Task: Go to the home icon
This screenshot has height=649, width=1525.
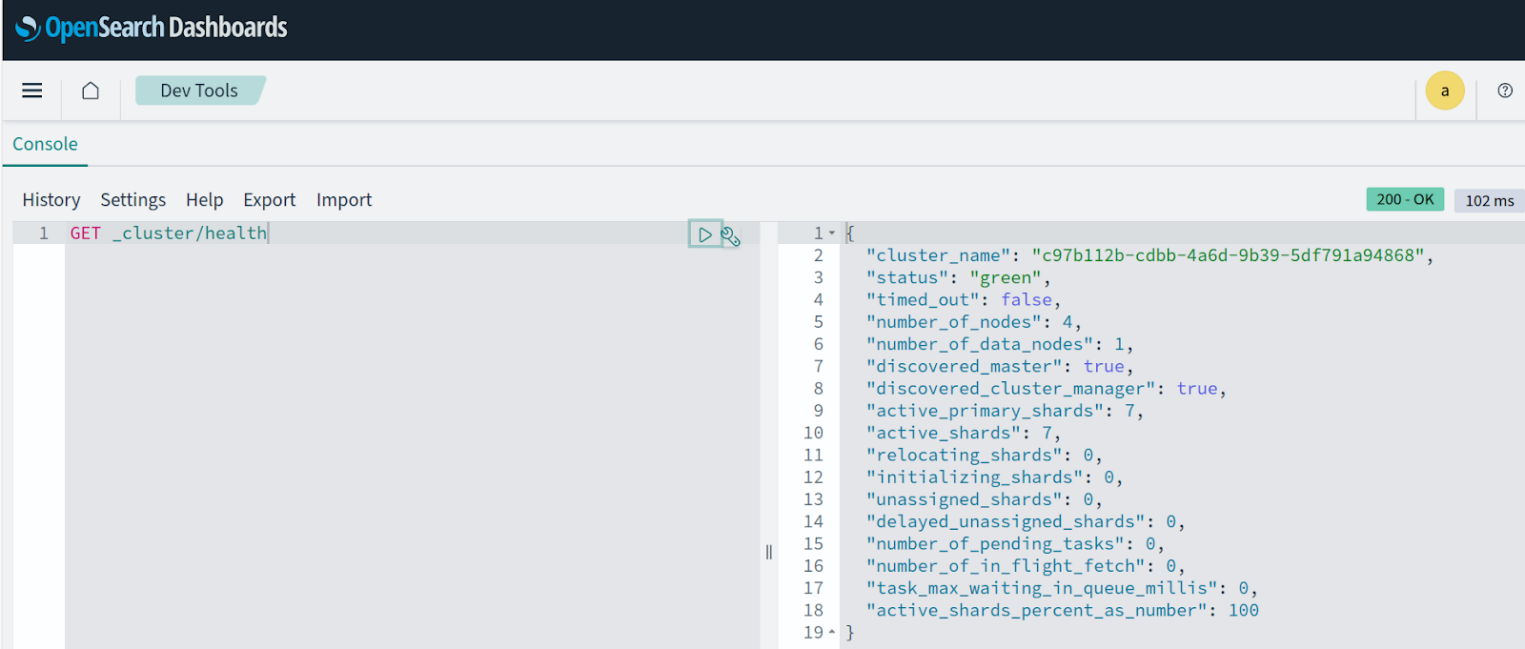Action: point(90,91)
